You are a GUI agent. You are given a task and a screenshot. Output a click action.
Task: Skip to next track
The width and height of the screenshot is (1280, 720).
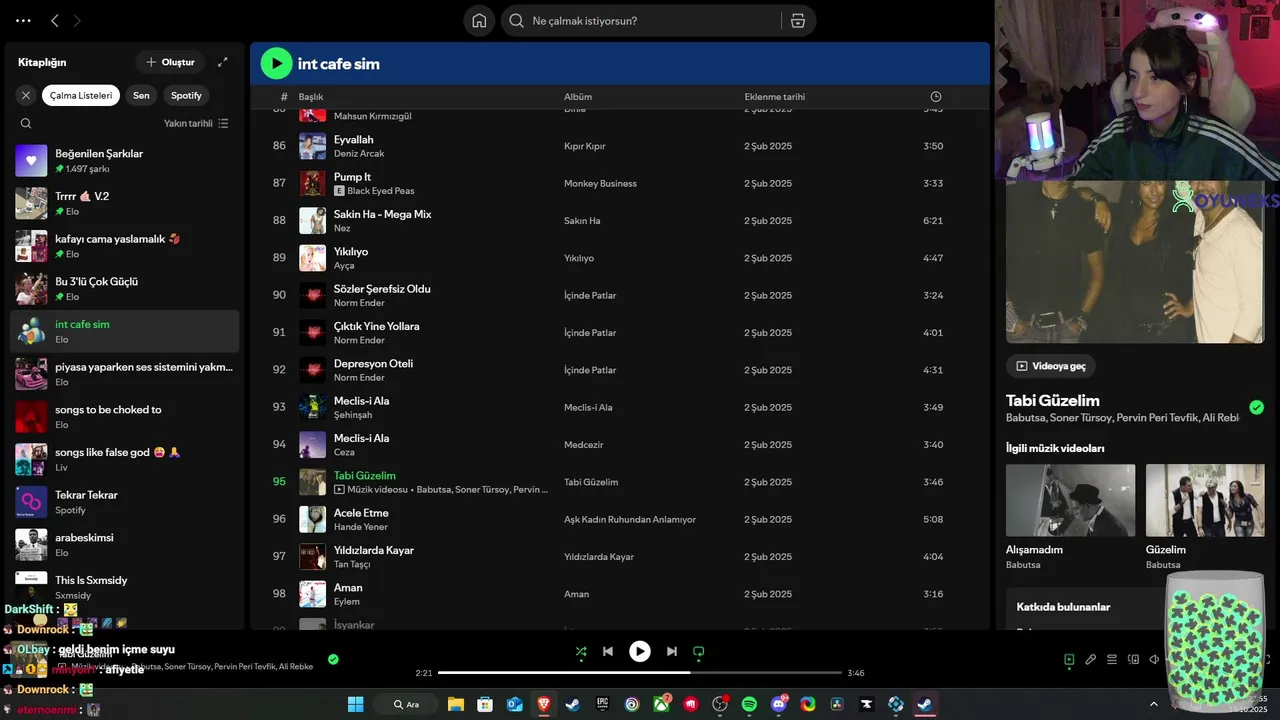tap(672, 652)
